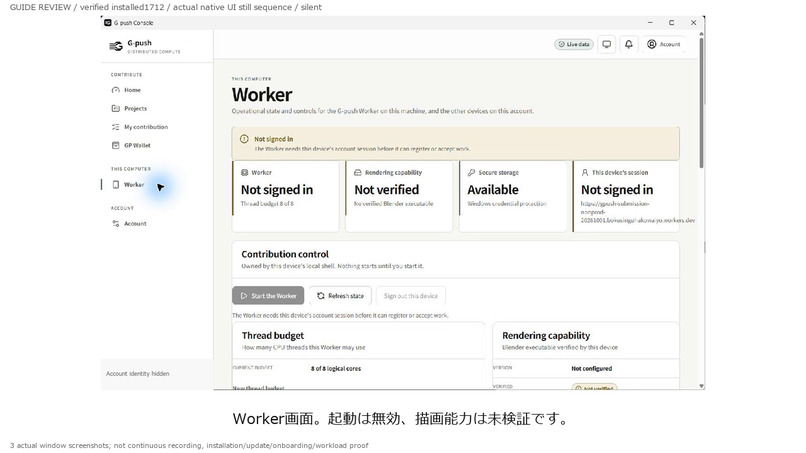This screenshot has width=806, height=453.
Task: Click the Worker status card icon
Action: (245, 173)
